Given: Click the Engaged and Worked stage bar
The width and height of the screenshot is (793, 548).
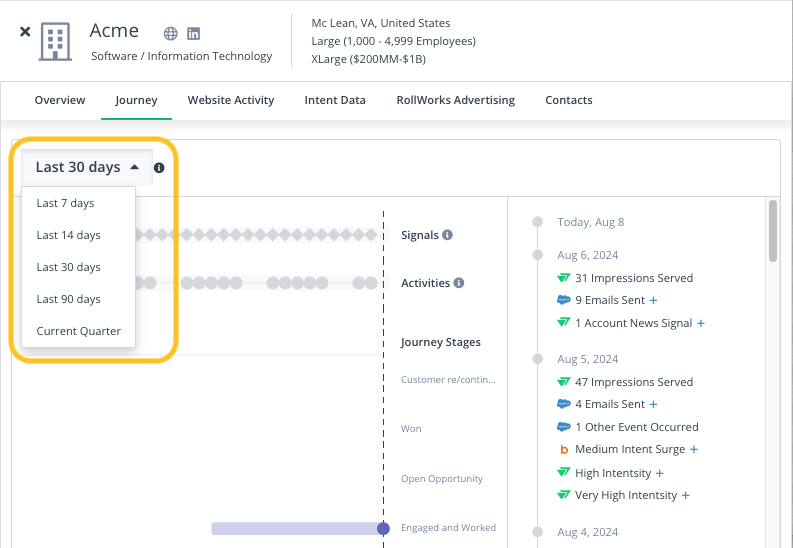Looking at the screenshot, I should coord(295,529).
